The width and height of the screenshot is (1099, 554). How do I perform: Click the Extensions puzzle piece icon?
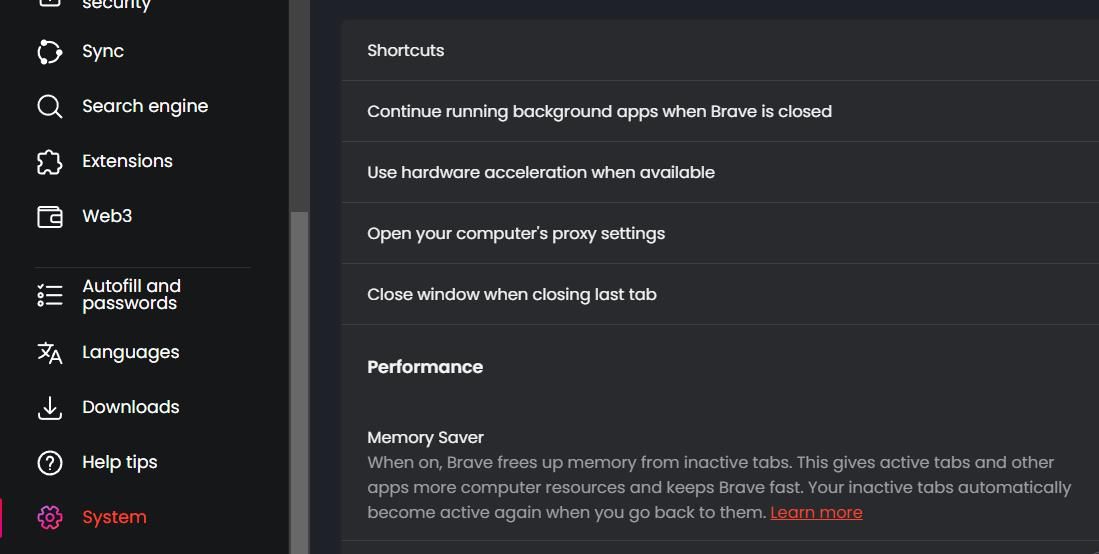tap(50, 162)
